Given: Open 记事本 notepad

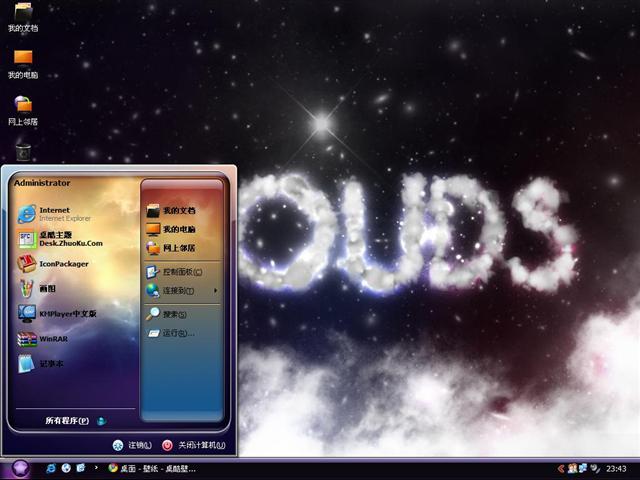Looking at the screenshot, I should pos(41,363).
